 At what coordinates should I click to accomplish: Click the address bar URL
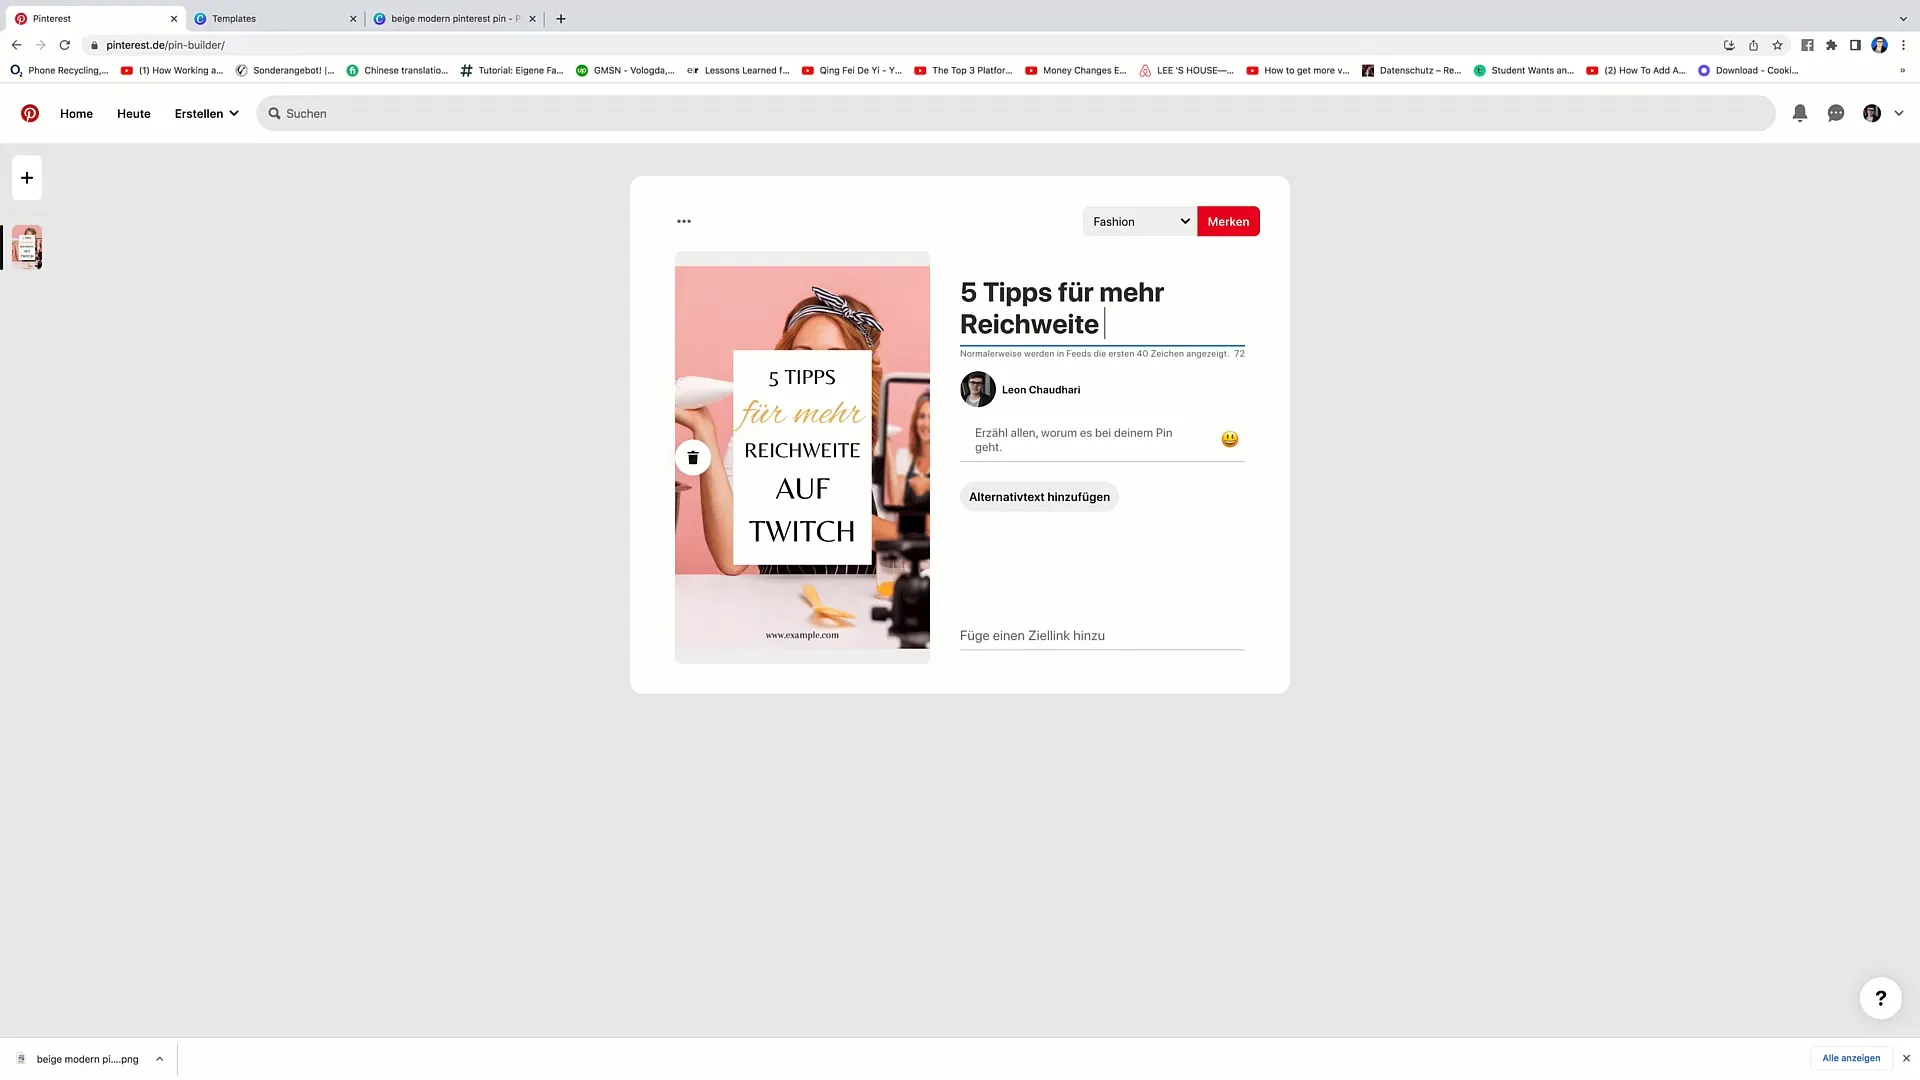coord(166,45)
